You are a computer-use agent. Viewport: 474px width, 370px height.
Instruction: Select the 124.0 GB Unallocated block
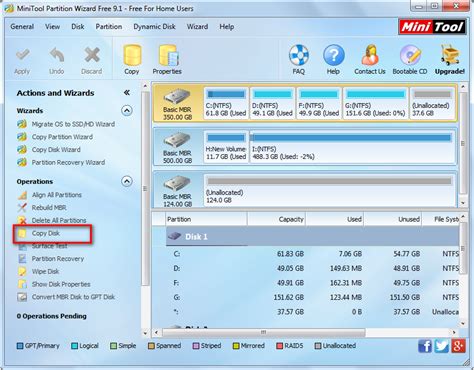tap(329, 190)
